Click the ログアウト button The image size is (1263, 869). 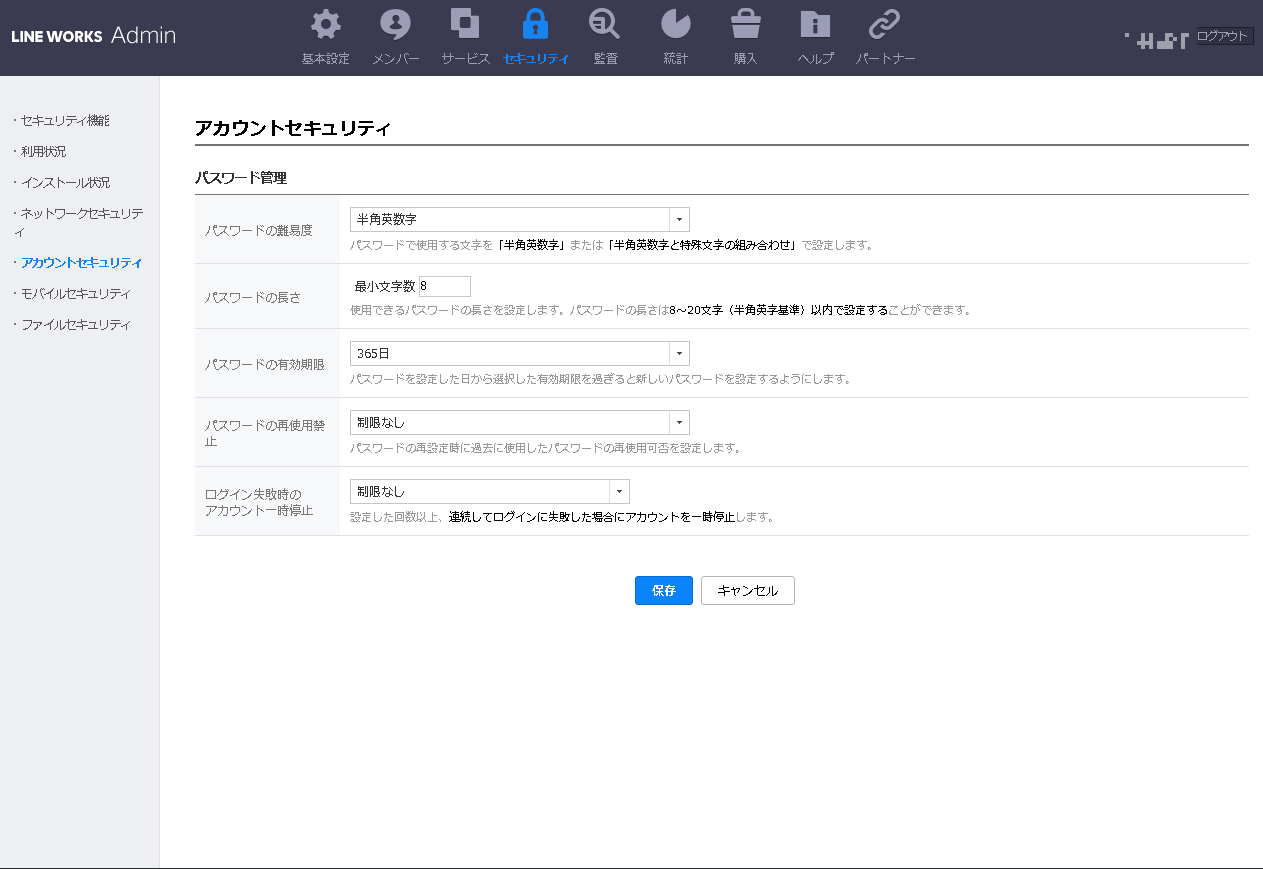[1223, 37]
